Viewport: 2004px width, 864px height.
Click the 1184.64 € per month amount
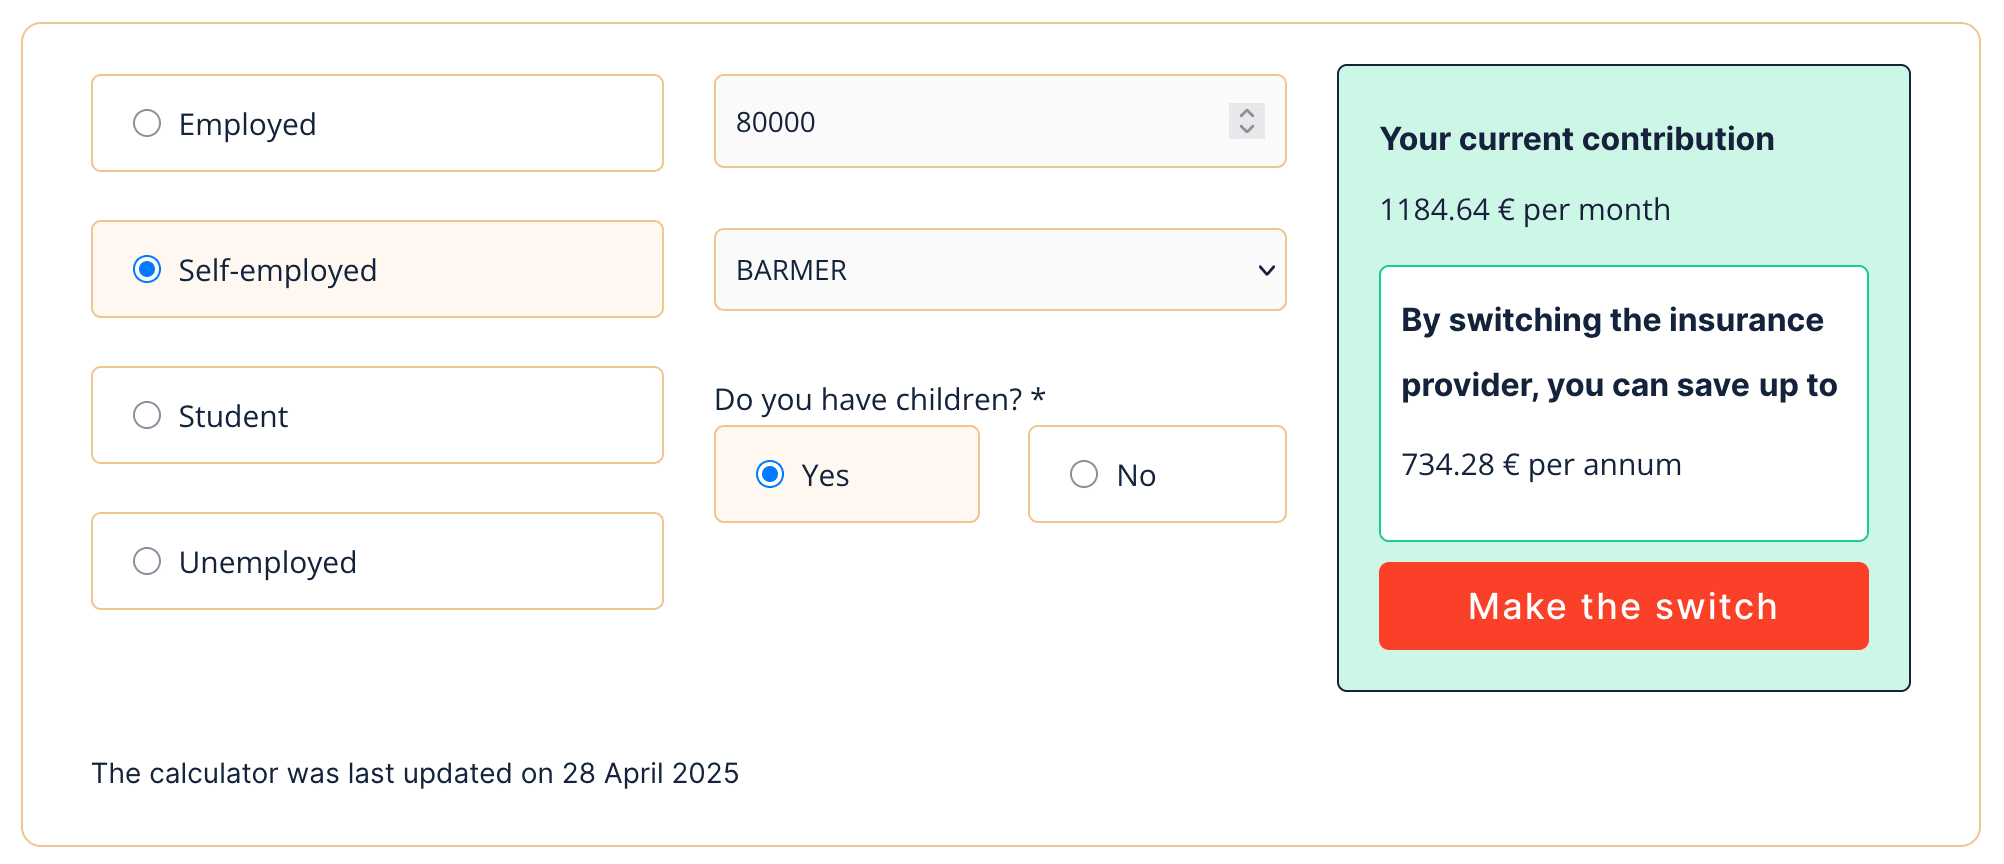[x=1524, y=210]
